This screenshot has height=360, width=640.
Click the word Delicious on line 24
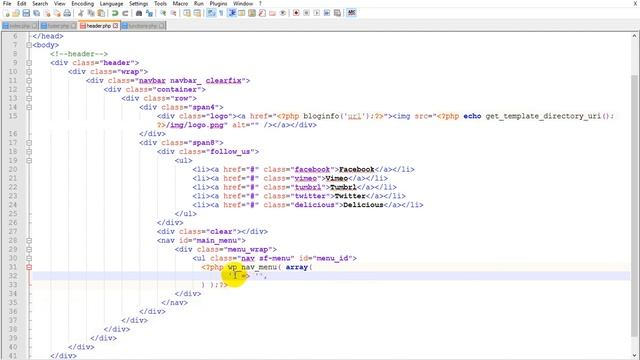pos(363,205)
